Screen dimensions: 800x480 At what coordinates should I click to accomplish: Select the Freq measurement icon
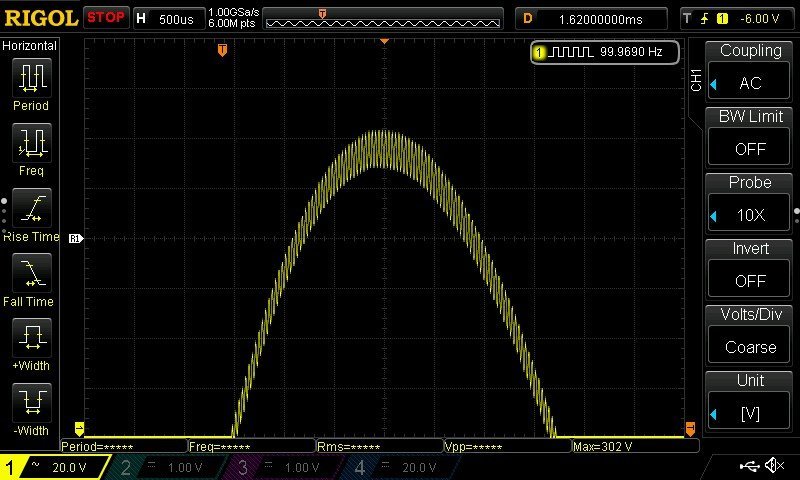coord(31,143)
